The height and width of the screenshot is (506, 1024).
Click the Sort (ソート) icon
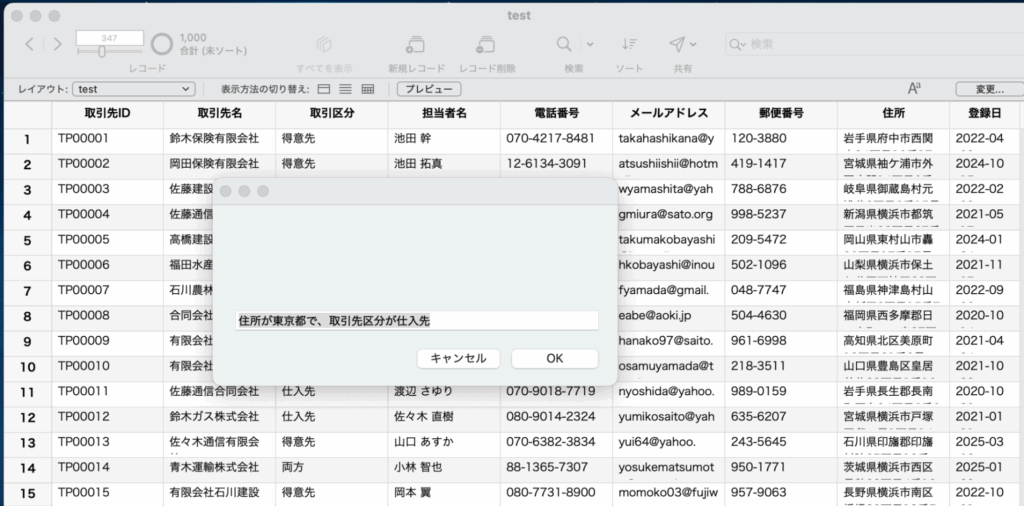[x=629, y=44]
